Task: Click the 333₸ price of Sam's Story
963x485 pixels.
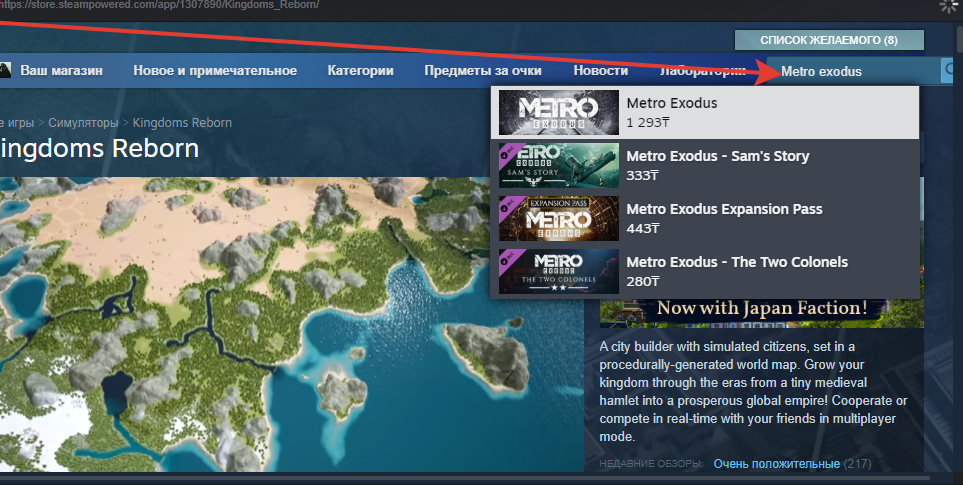Action: [x=642, y=176]
